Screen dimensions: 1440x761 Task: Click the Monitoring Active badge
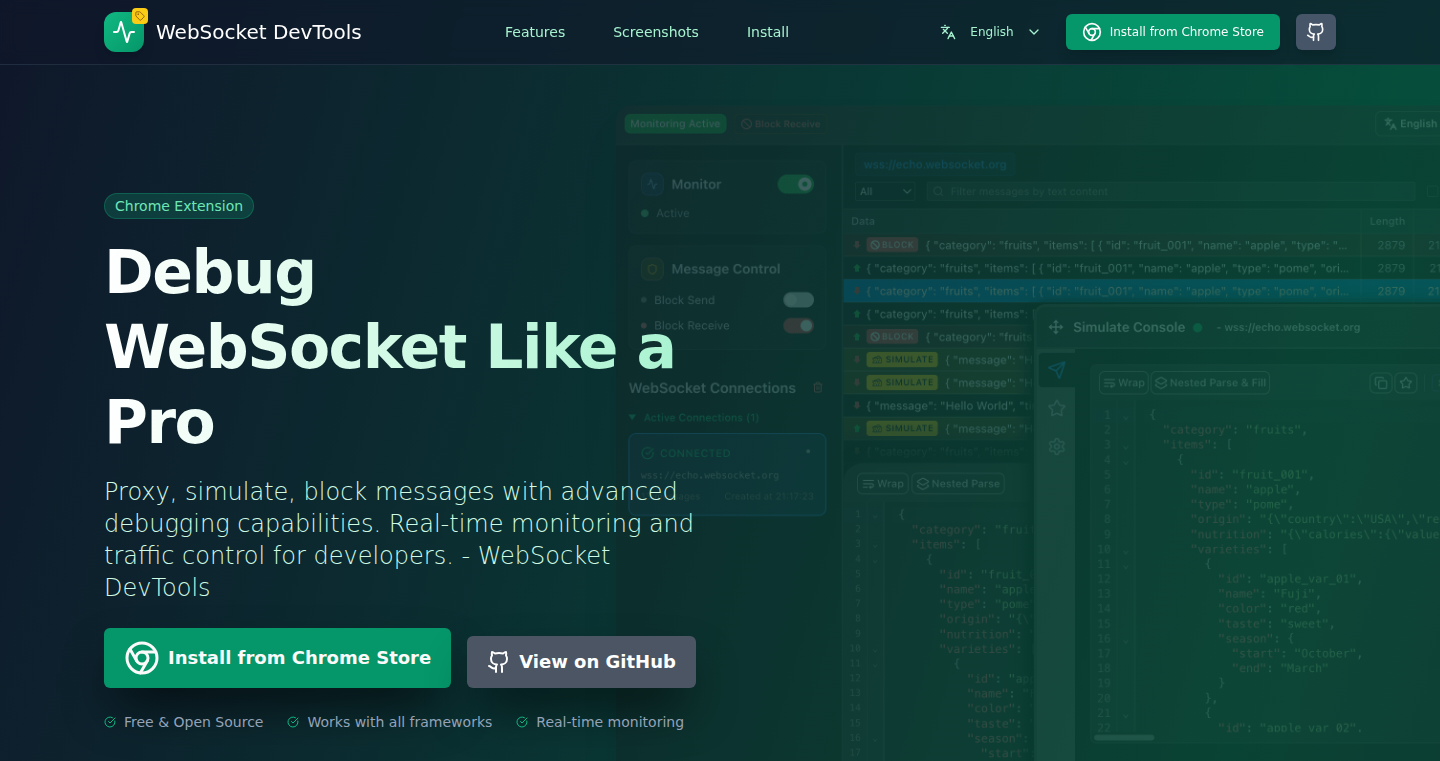[x=675, y=124]
